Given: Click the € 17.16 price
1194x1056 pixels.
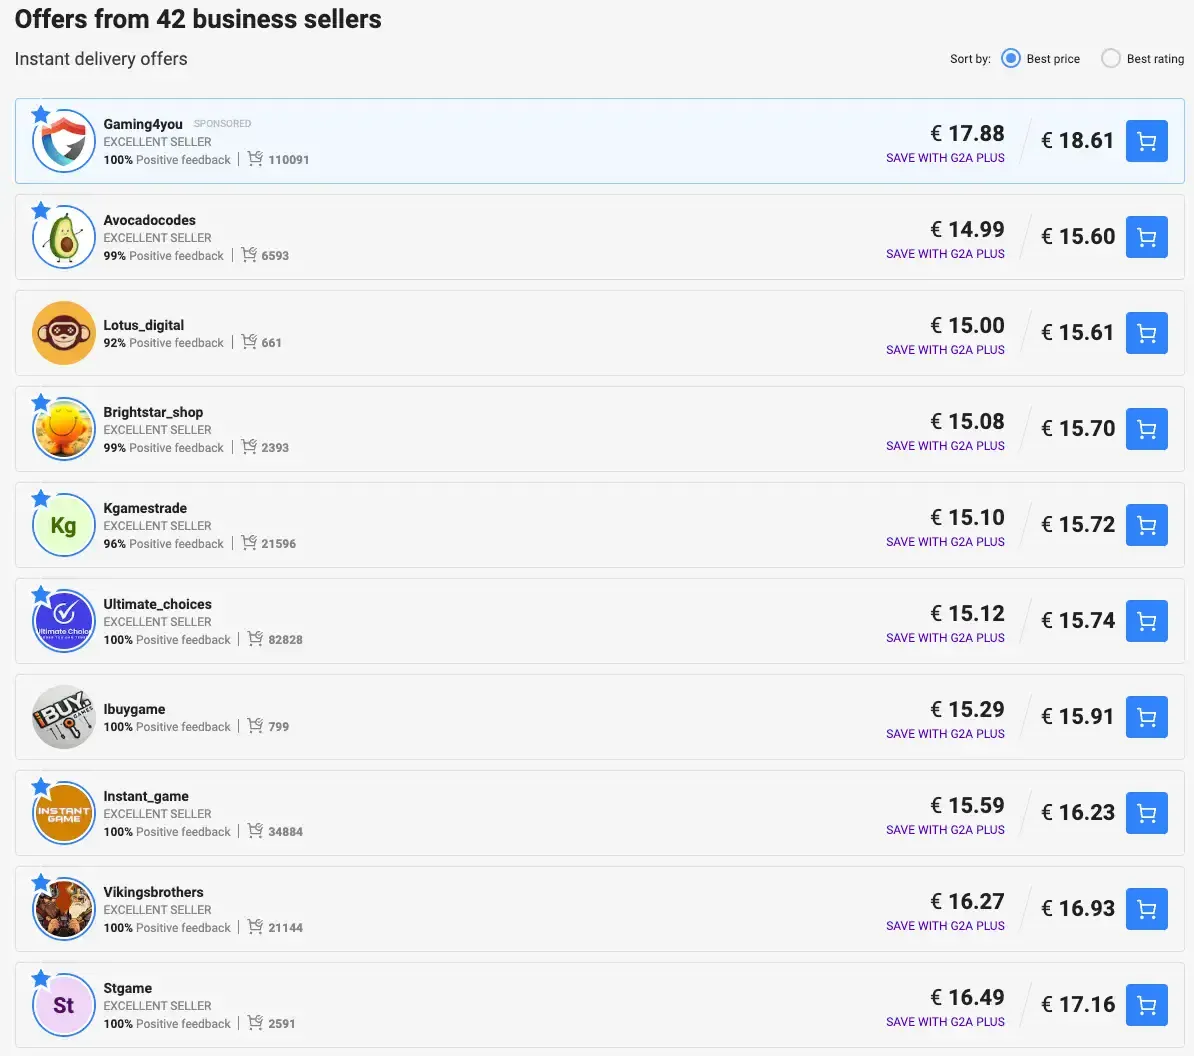Looking at the screenshot, I should pyautogui.click(x=1077, y=1004).
